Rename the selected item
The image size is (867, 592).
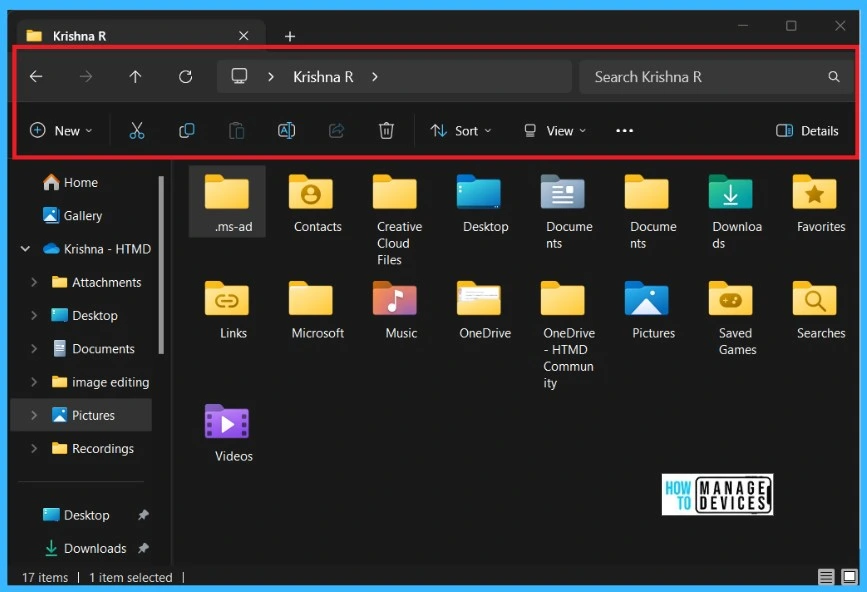(x=286, y=130)
